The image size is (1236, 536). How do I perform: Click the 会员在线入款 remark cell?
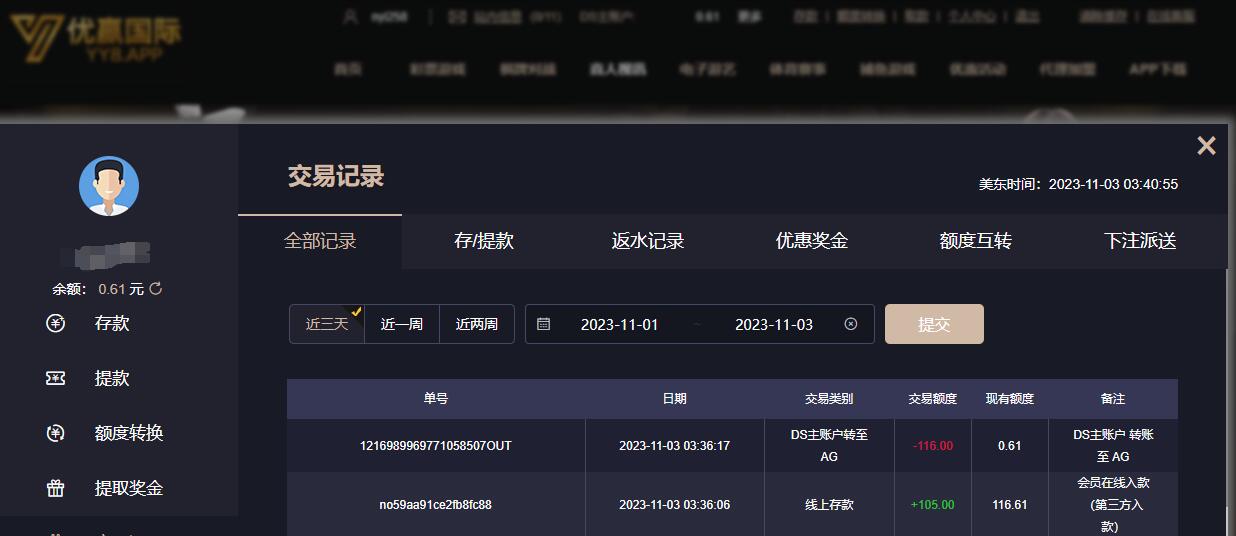[x=1113, y=505]
